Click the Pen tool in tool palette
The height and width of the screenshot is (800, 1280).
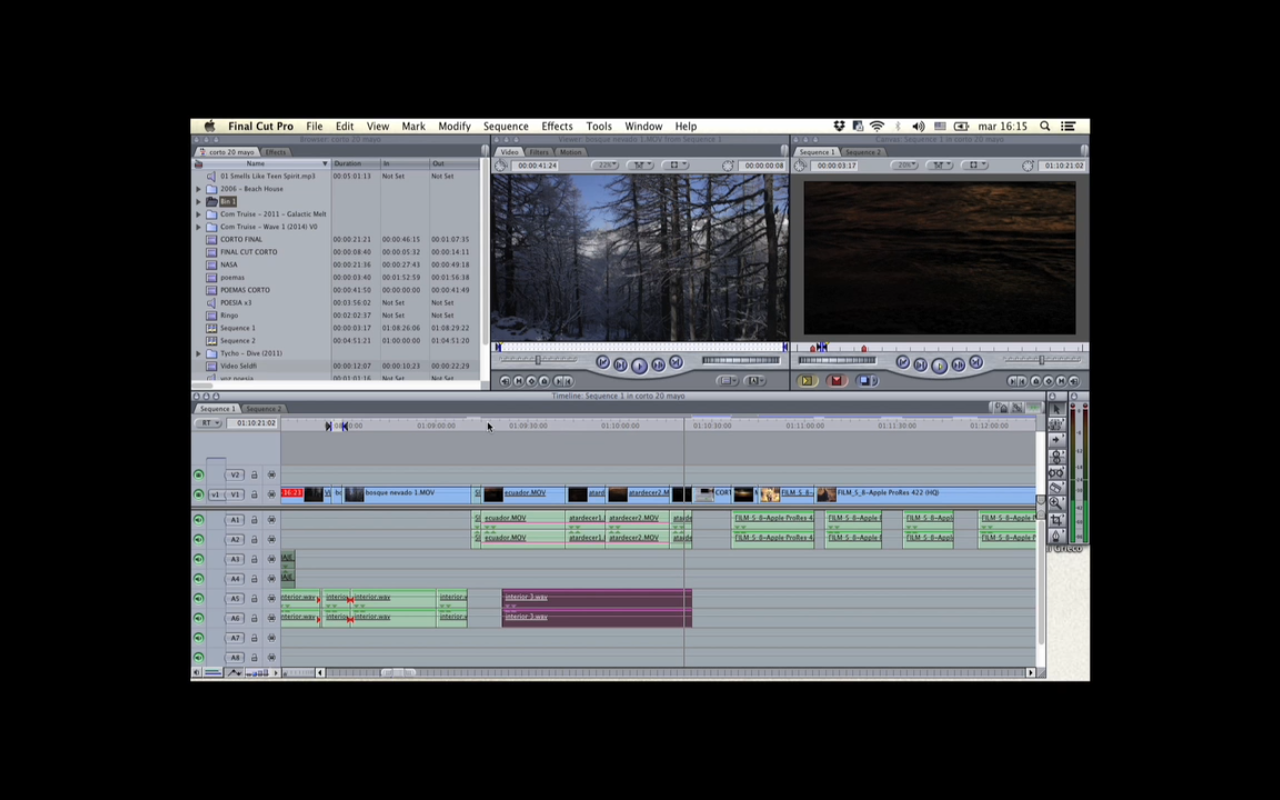[1056, 536]
